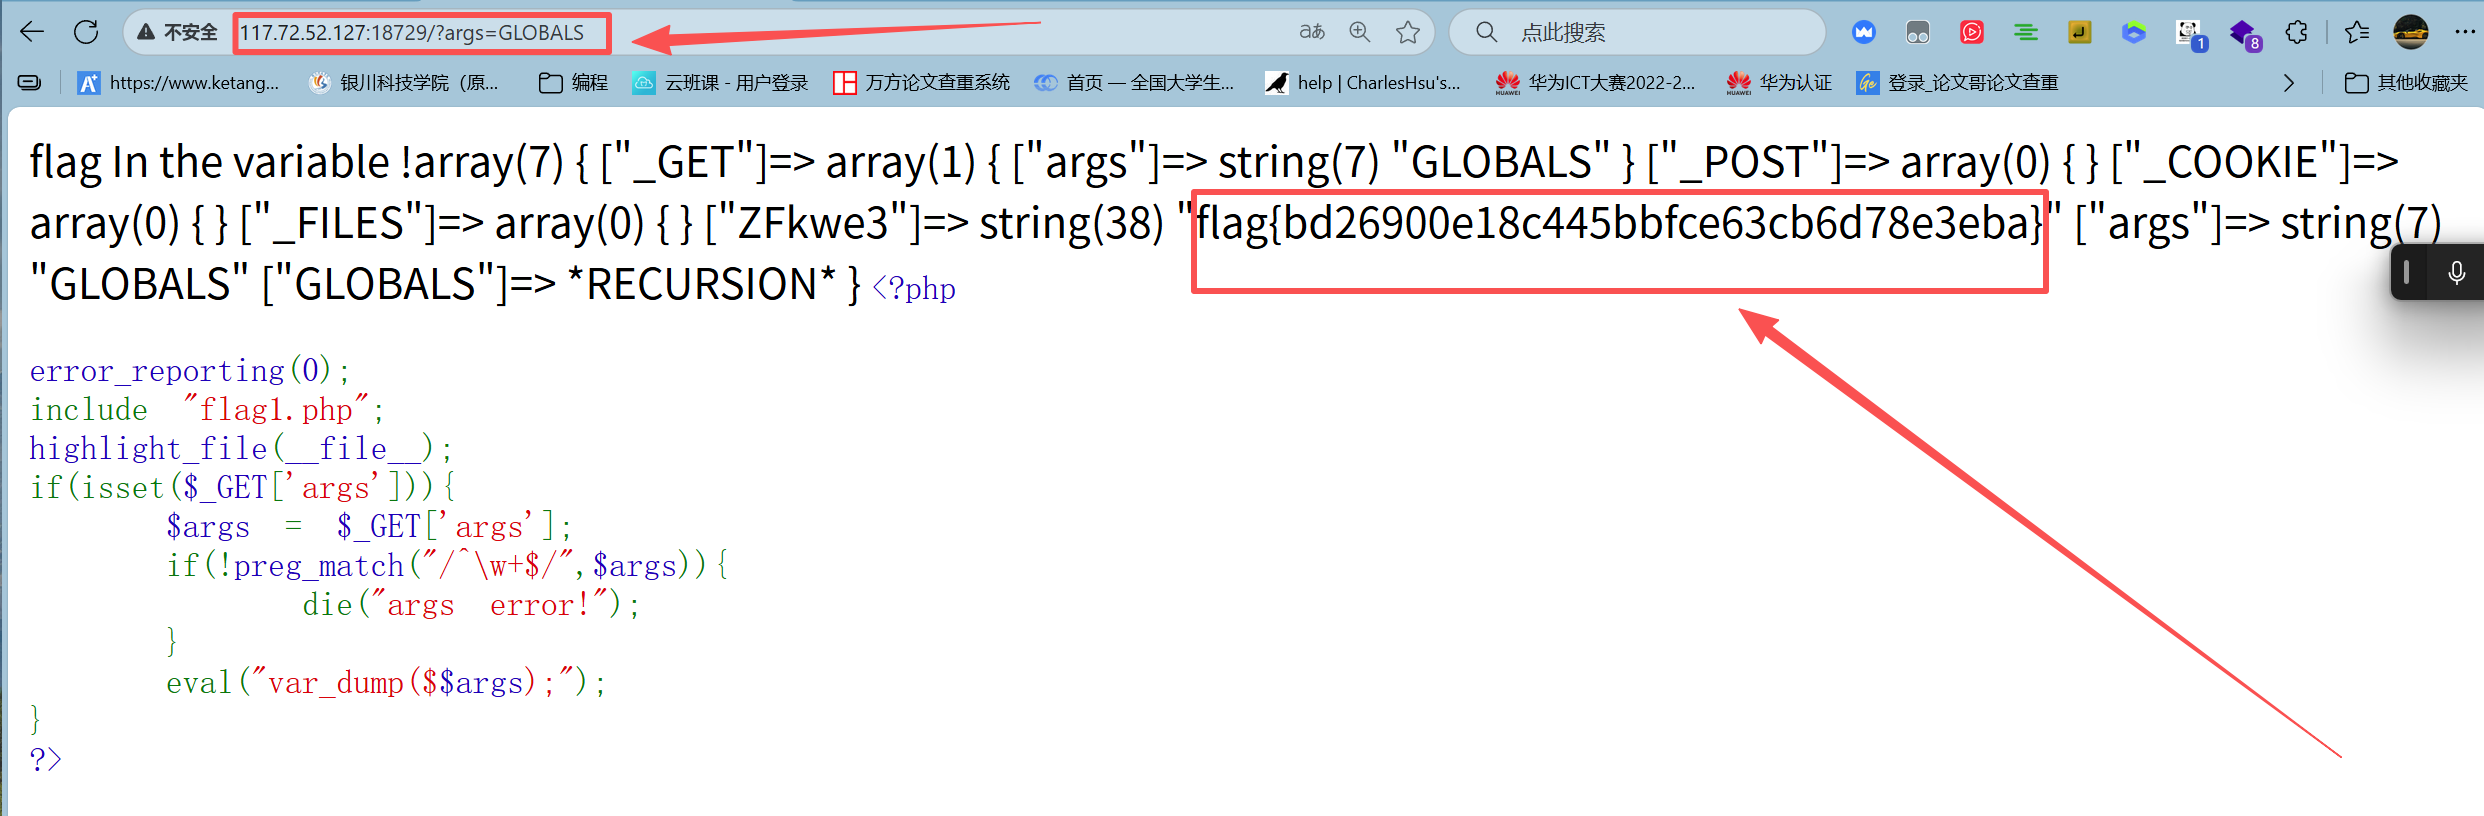Open the help | CharlesHsu's bookmark
Screen dimensions: 2484x816
1363,82
